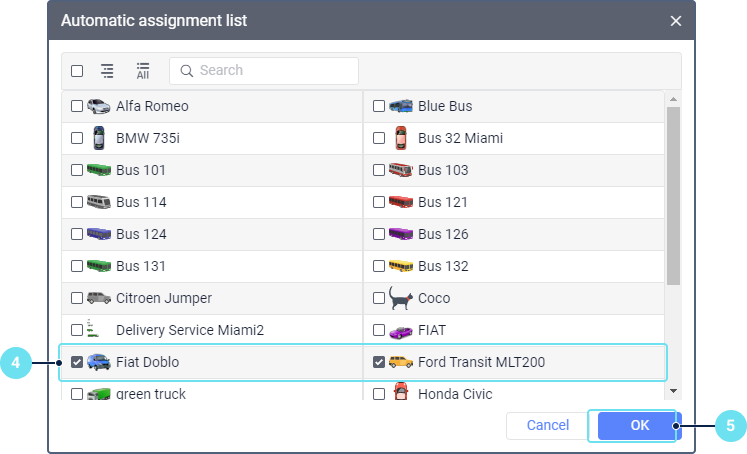Toggle the select-all checkbox in toolbar
The width and height of the screenshot is (747, 454).
pos(77,71)
